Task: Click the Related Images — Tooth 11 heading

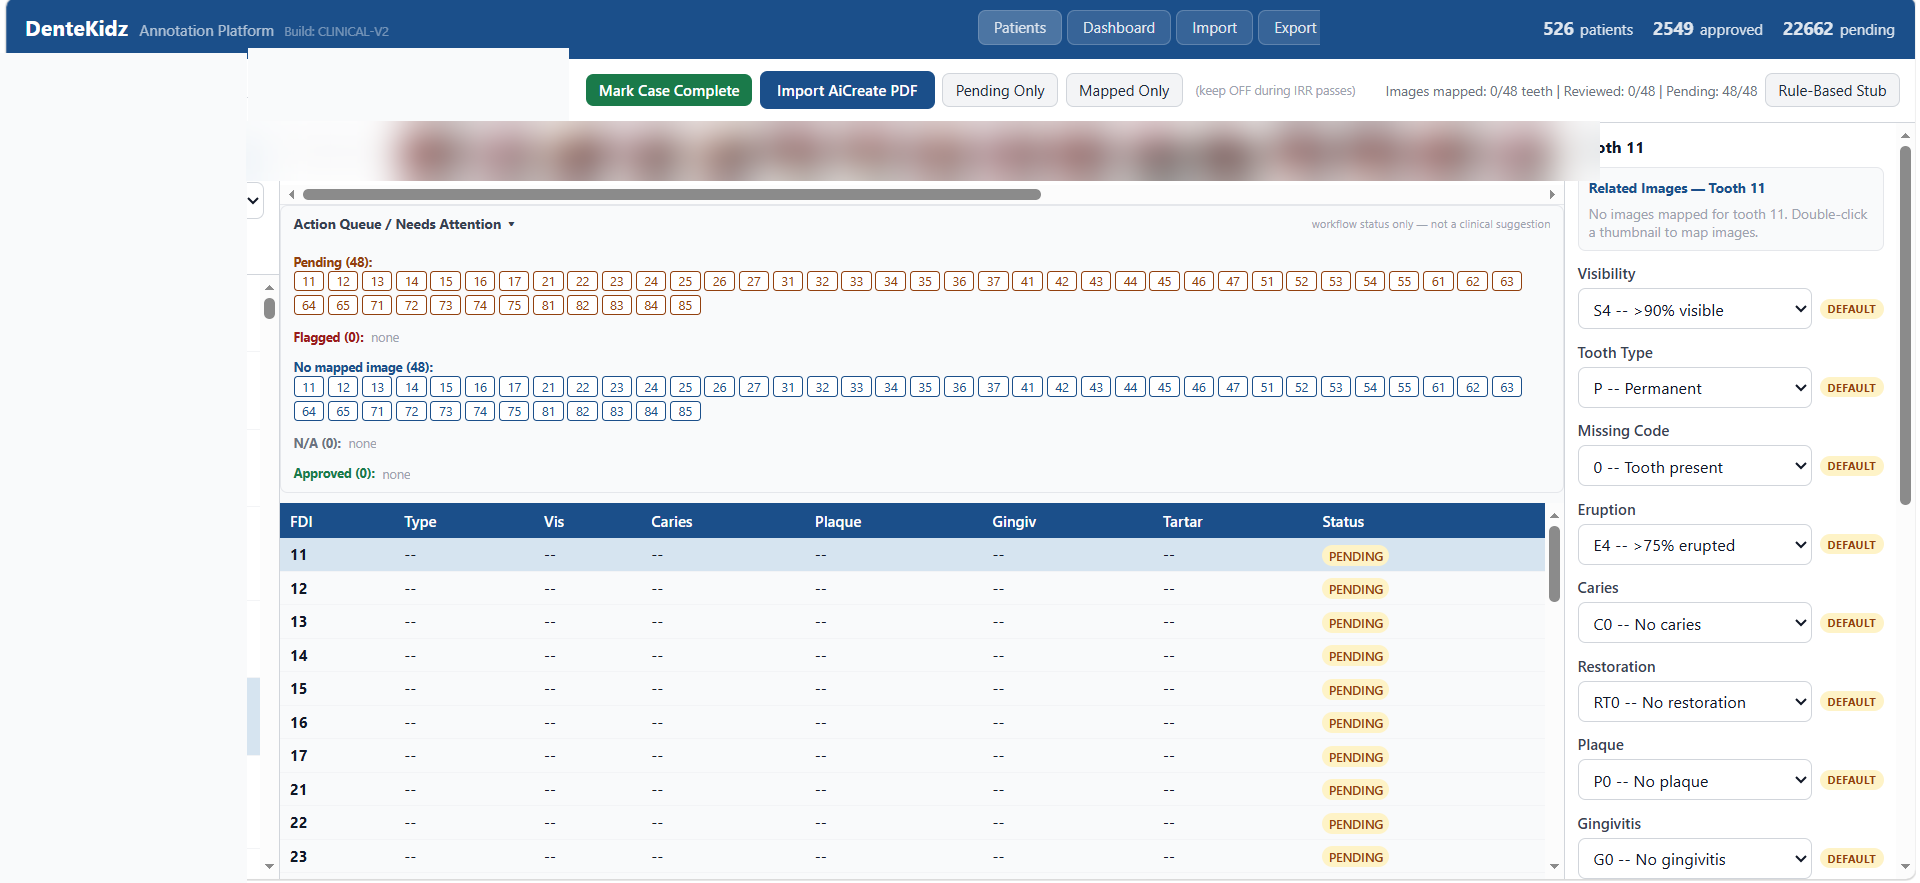Action: (x=1676, y=188)
